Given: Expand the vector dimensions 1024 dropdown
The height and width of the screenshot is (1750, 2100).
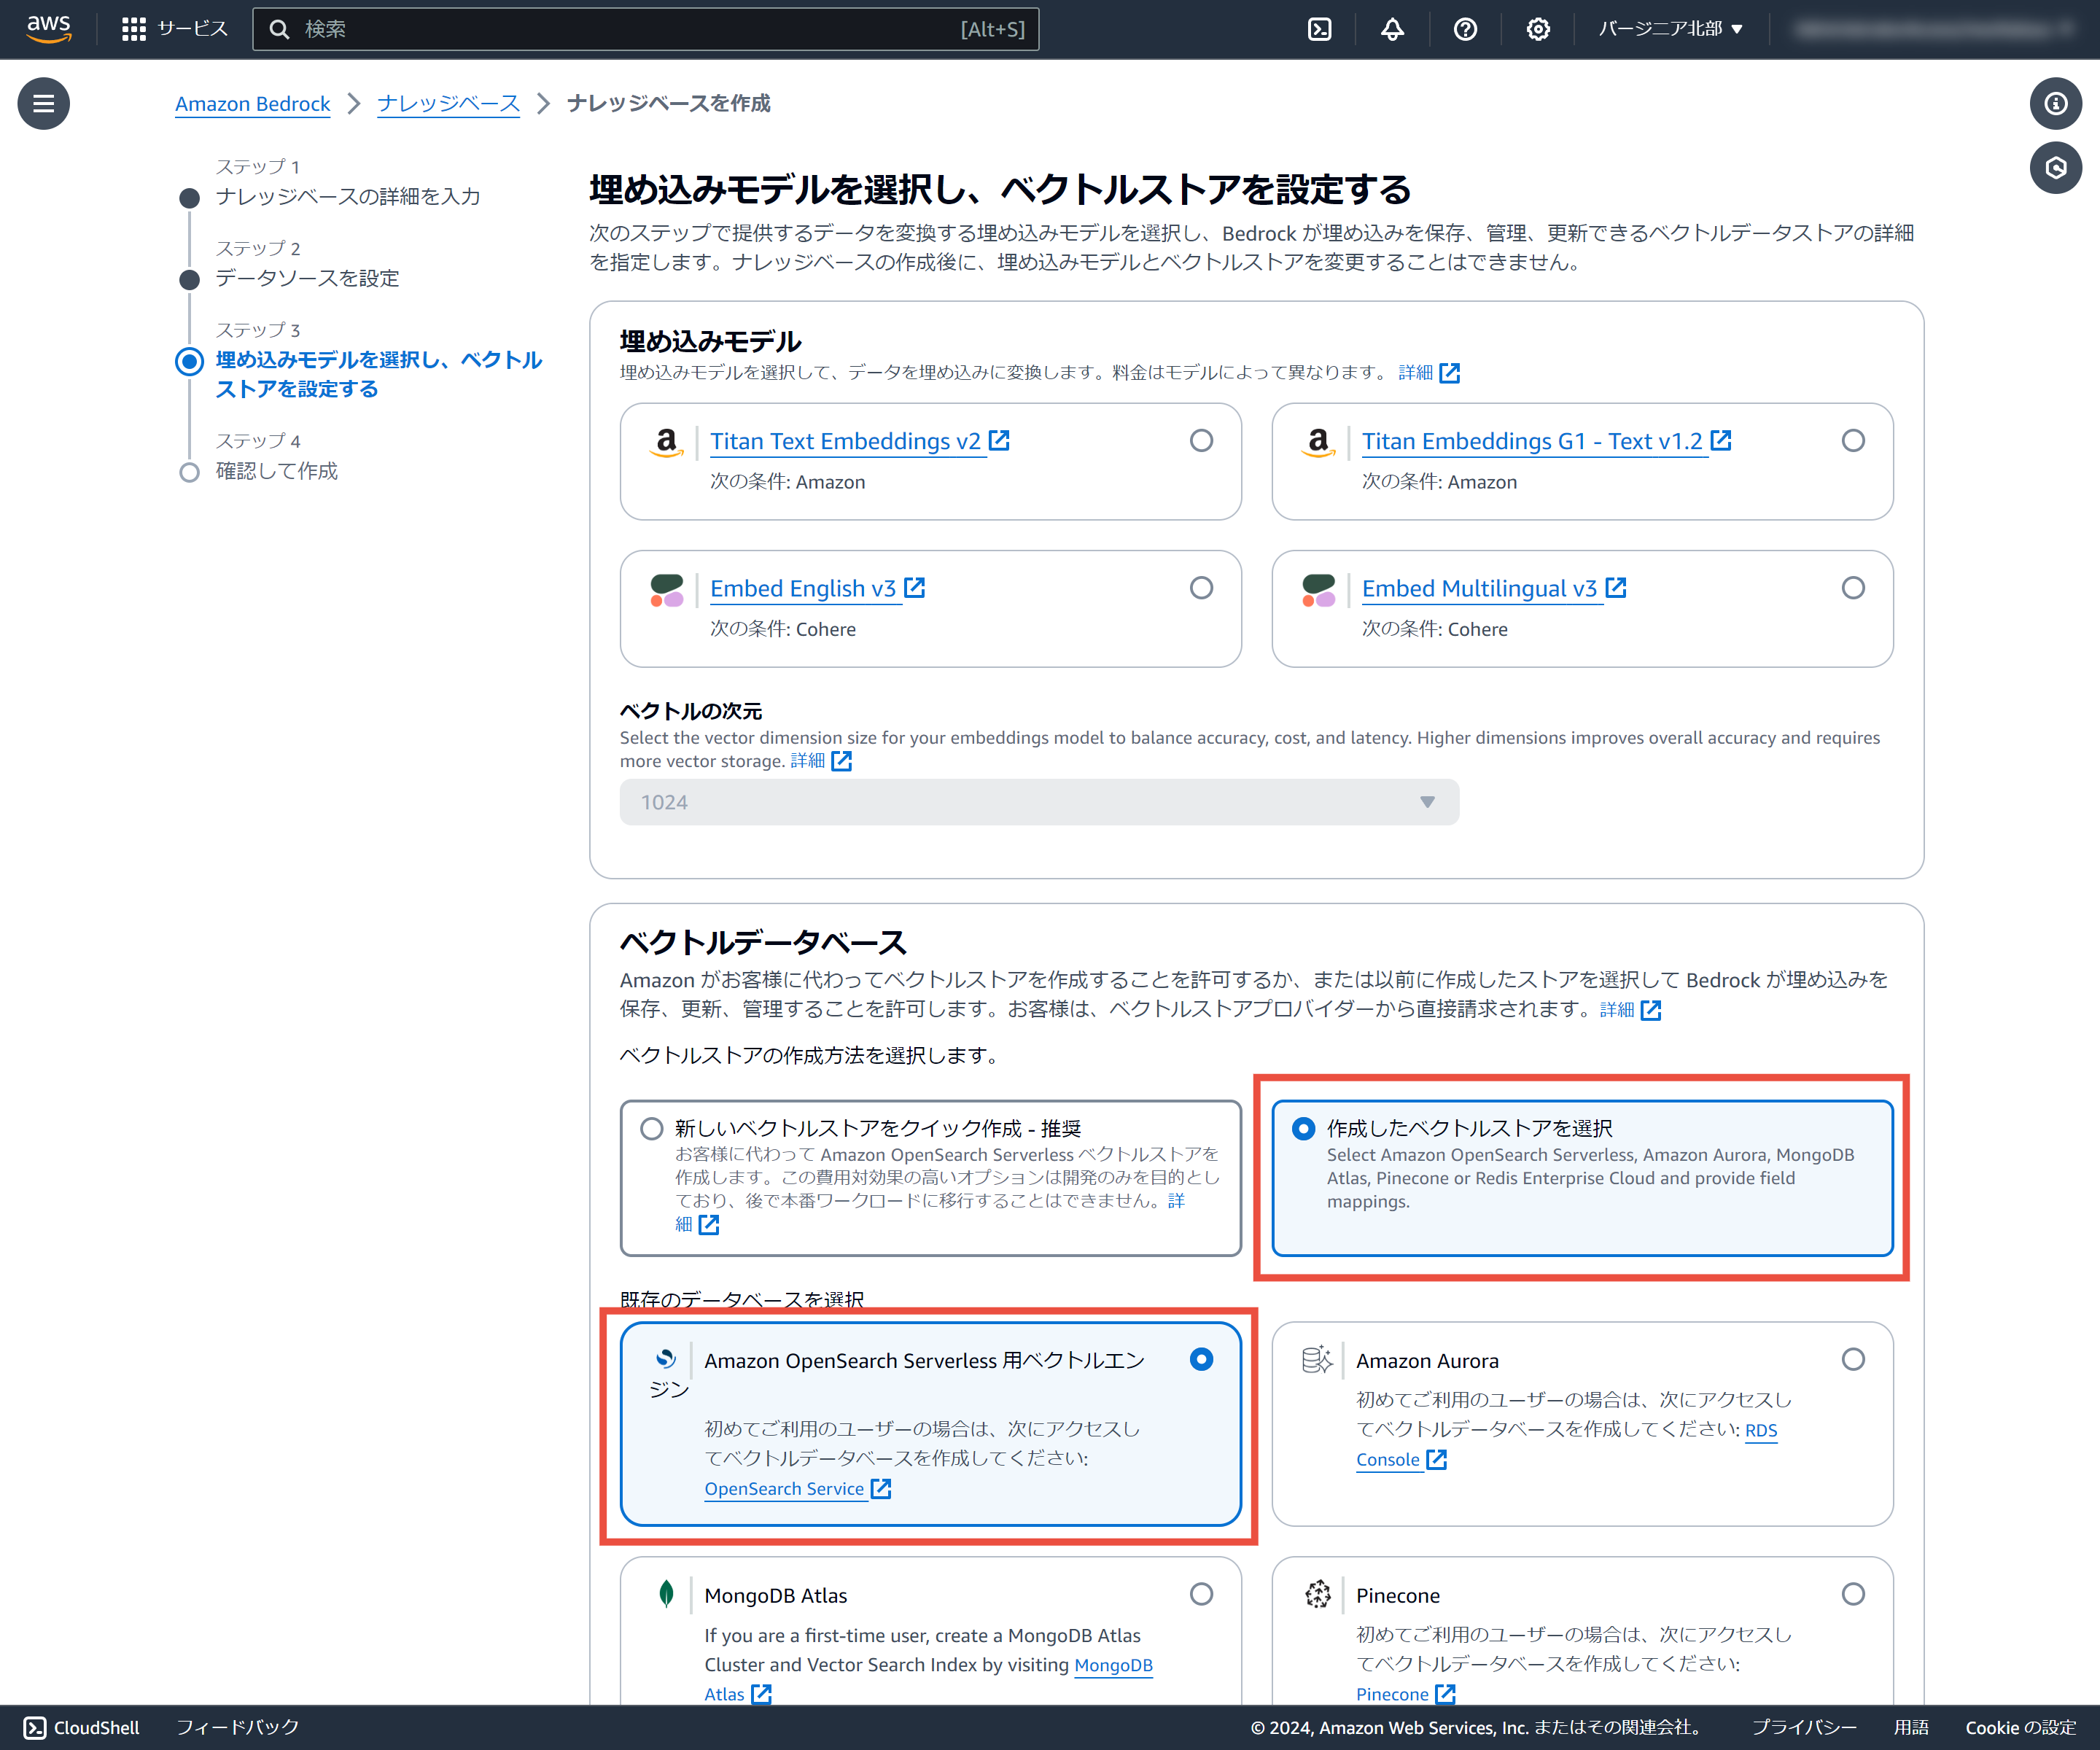Looking at the screenshot, I should click(x=1038, y=802).
